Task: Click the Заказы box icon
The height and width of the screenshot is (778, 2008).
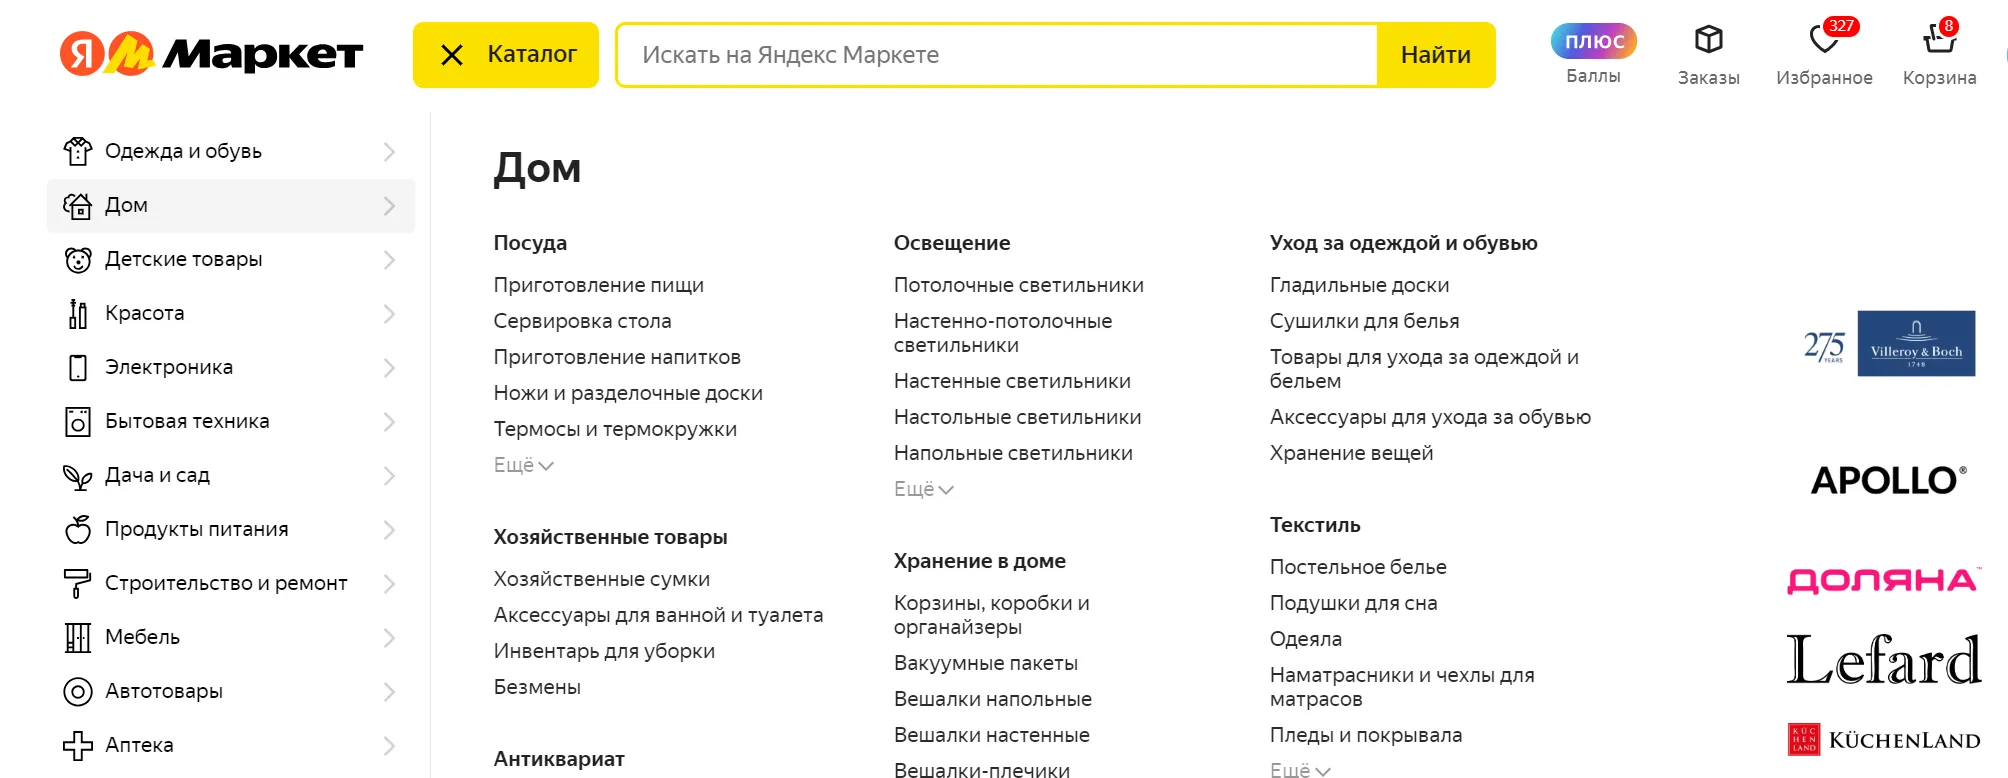Action: [x=1708, y=40]
